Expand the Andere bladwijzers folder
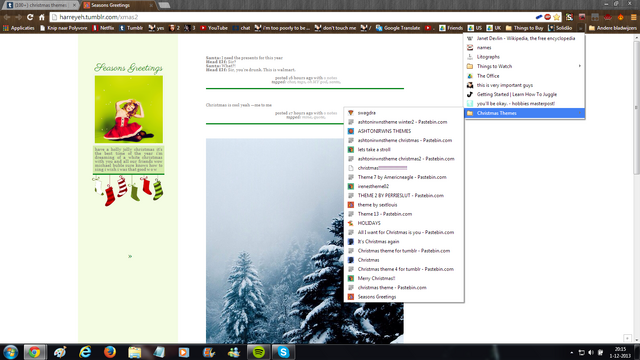The height and width of the screenshot is (360, 640). (612, 28)
